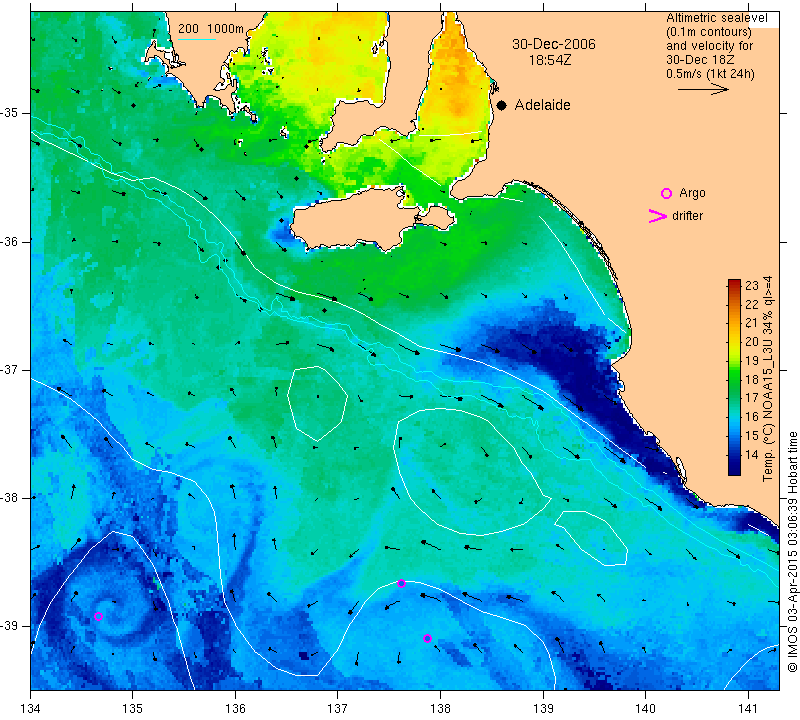
Task: Click the 141 longitude axis label
Action: [x=748, y=708]
